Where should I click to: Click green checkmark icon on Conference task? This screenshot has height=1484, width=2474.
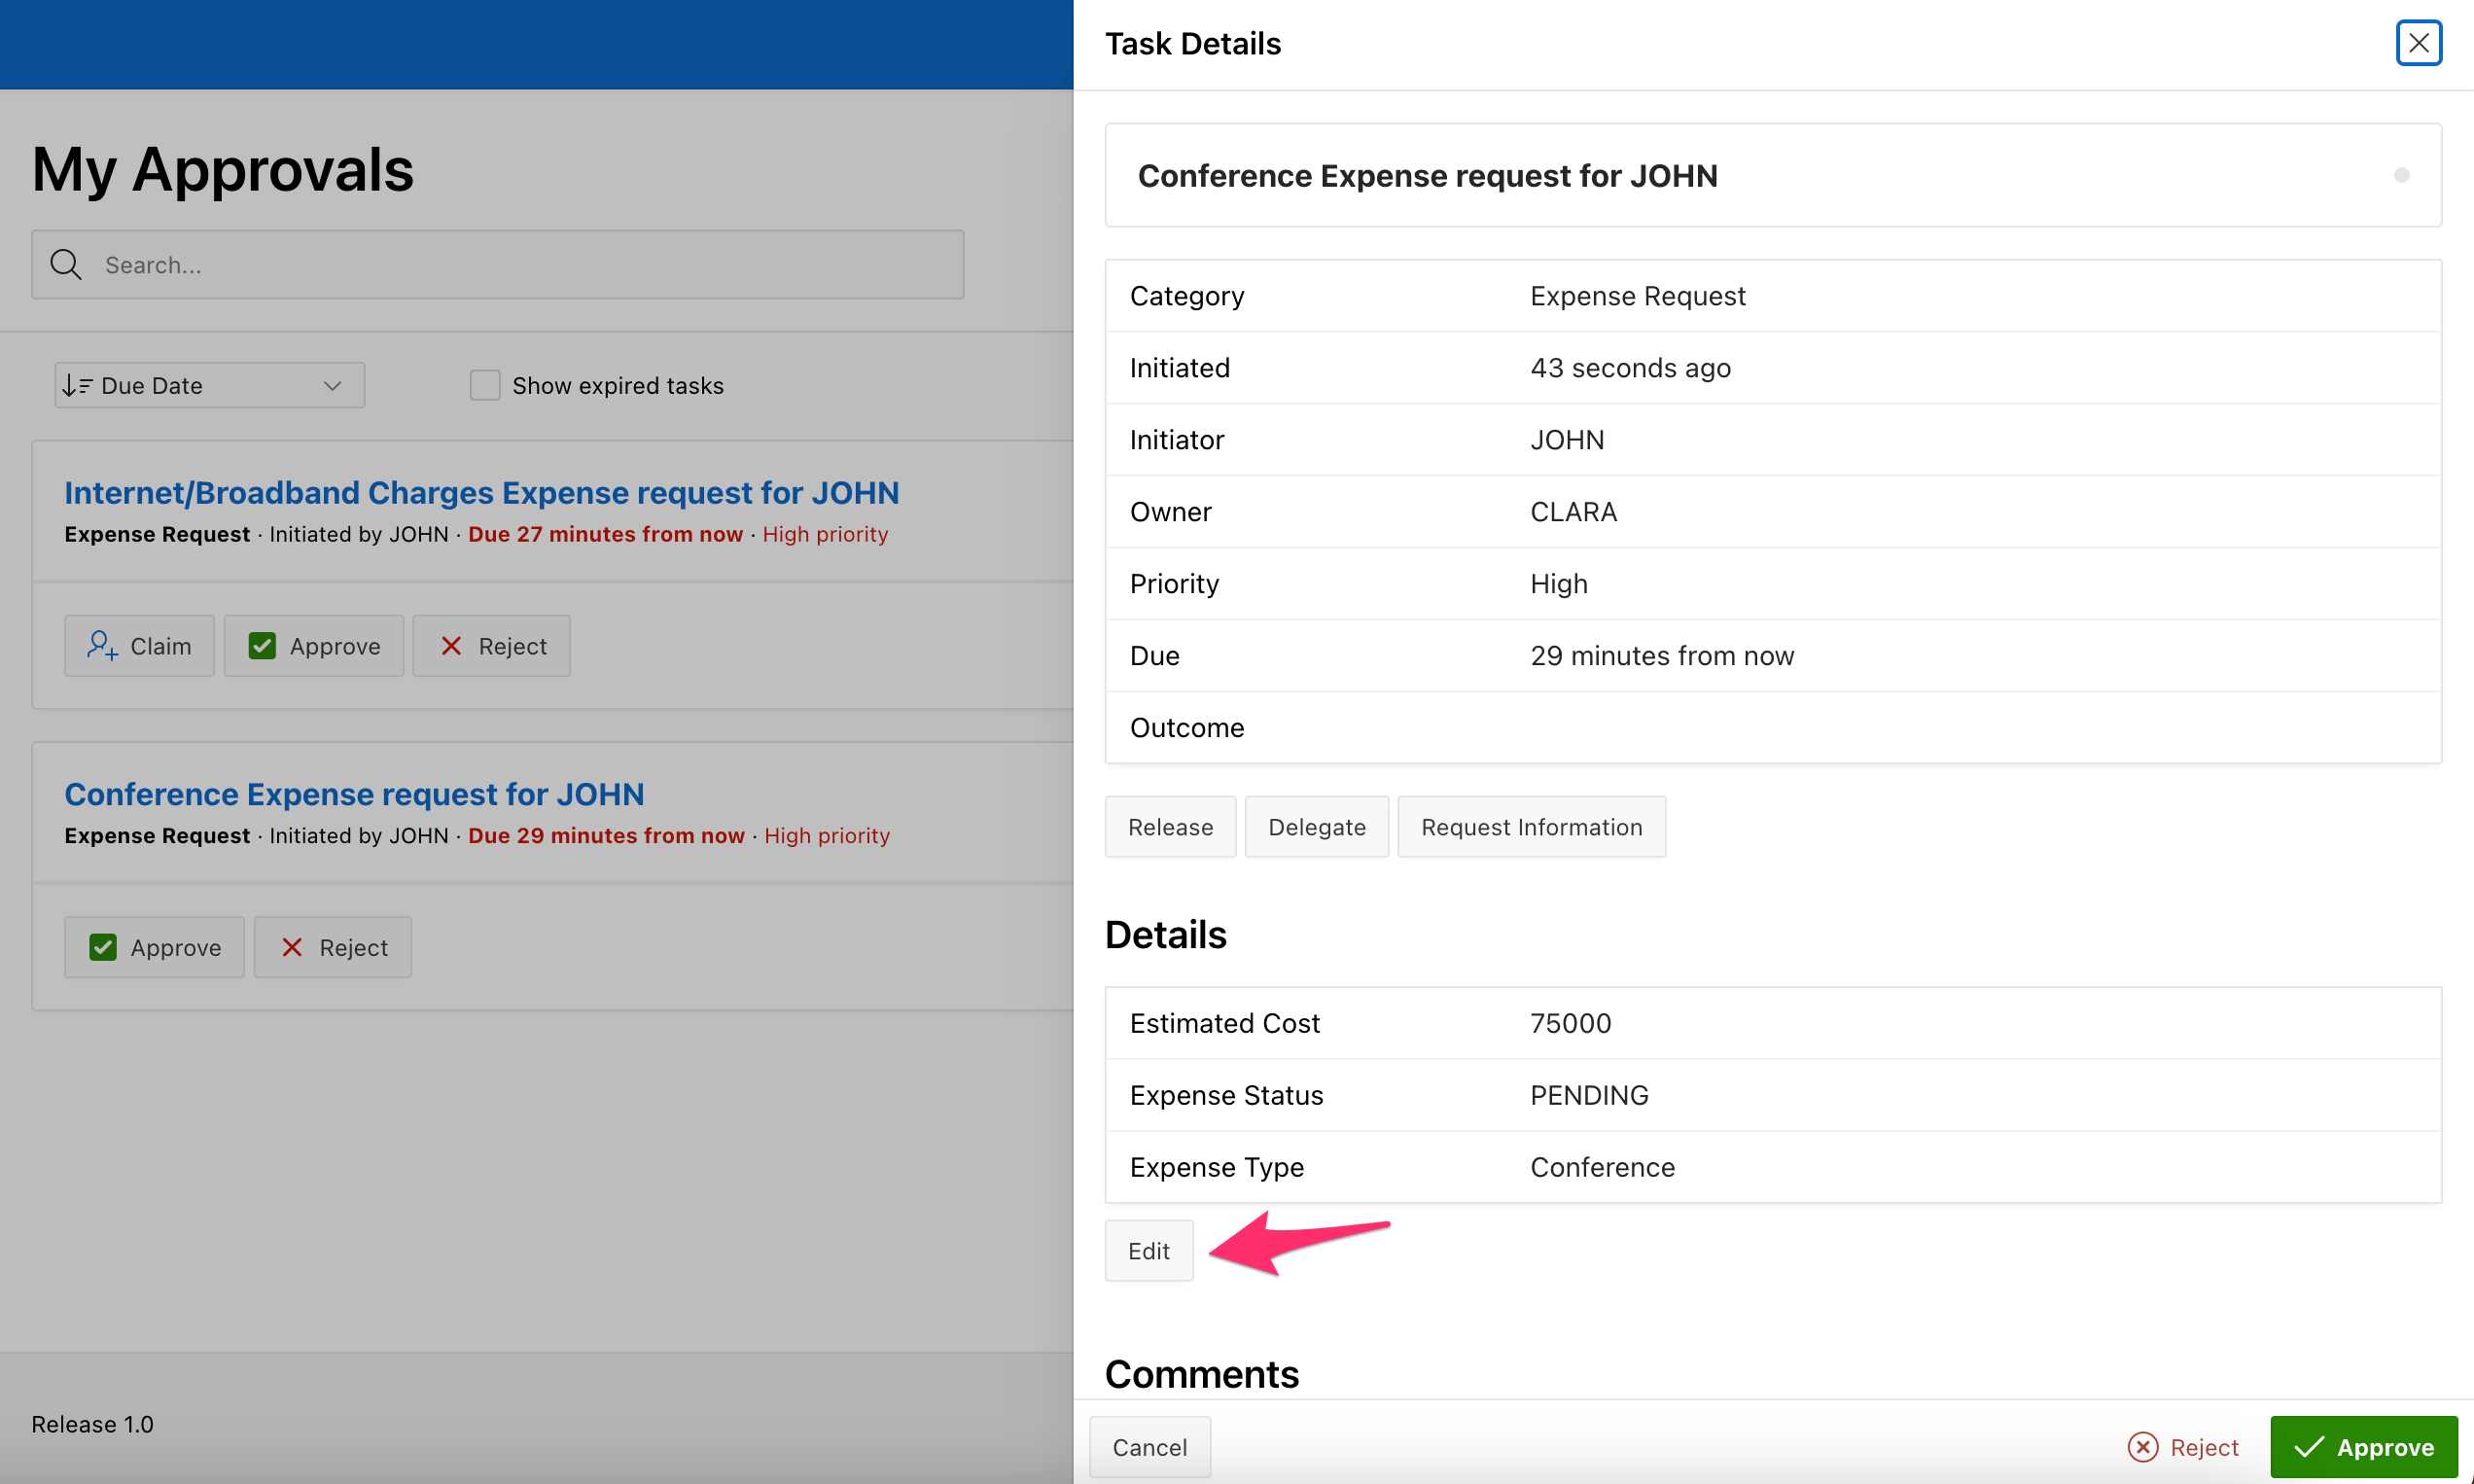(x=103, y=947)
